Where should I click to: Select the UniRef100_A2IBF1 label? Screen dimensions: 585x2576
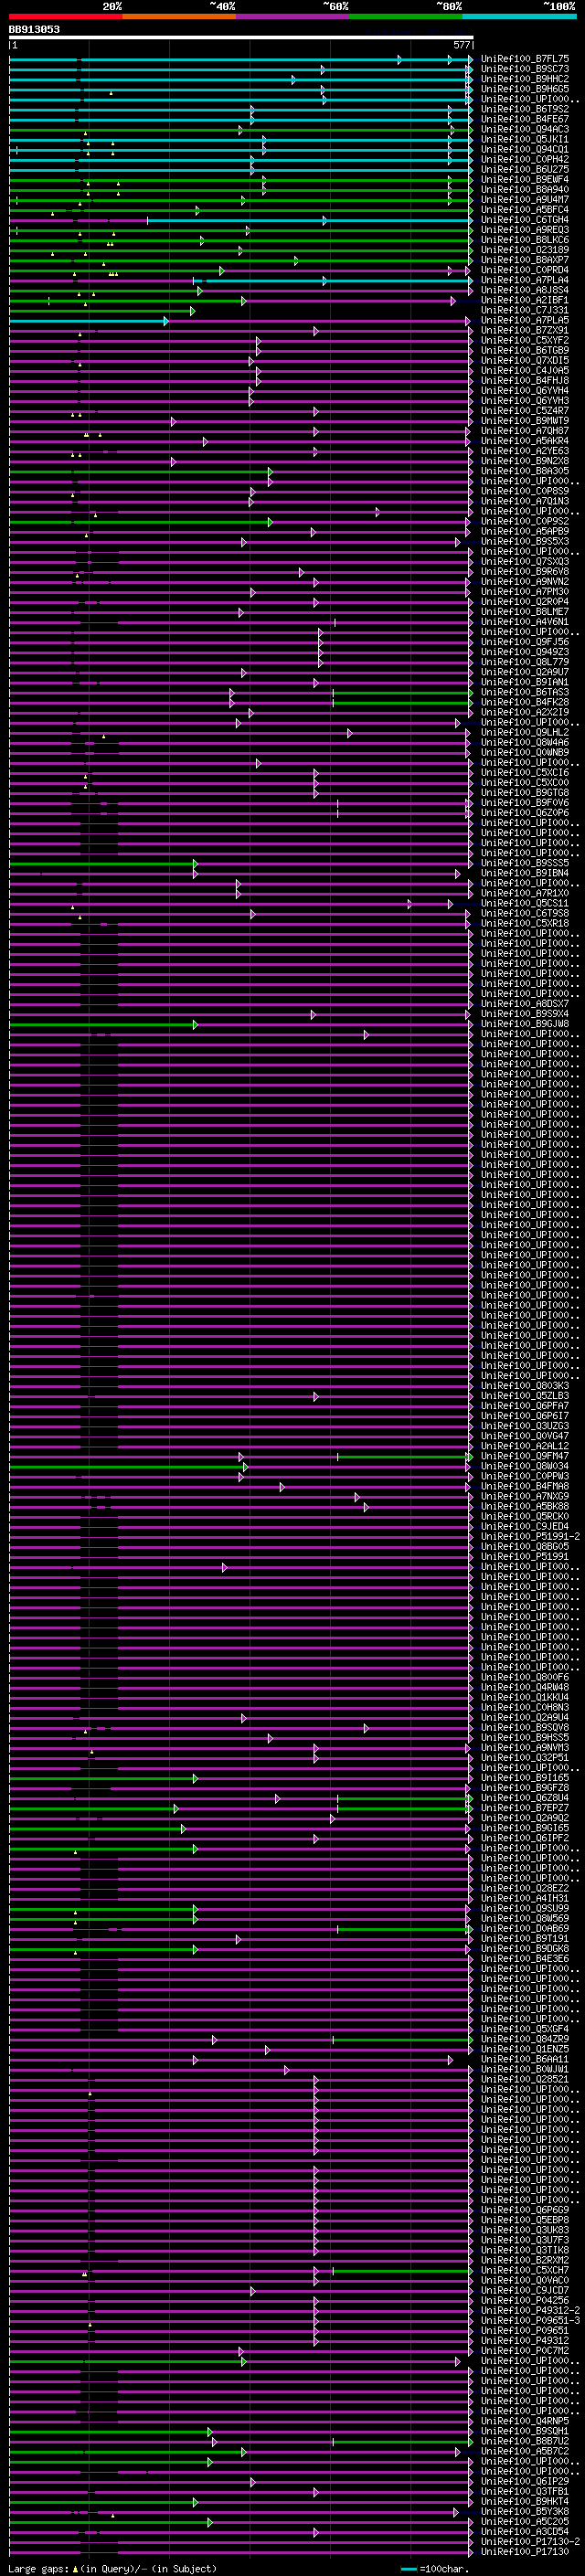tap(525, 300)
